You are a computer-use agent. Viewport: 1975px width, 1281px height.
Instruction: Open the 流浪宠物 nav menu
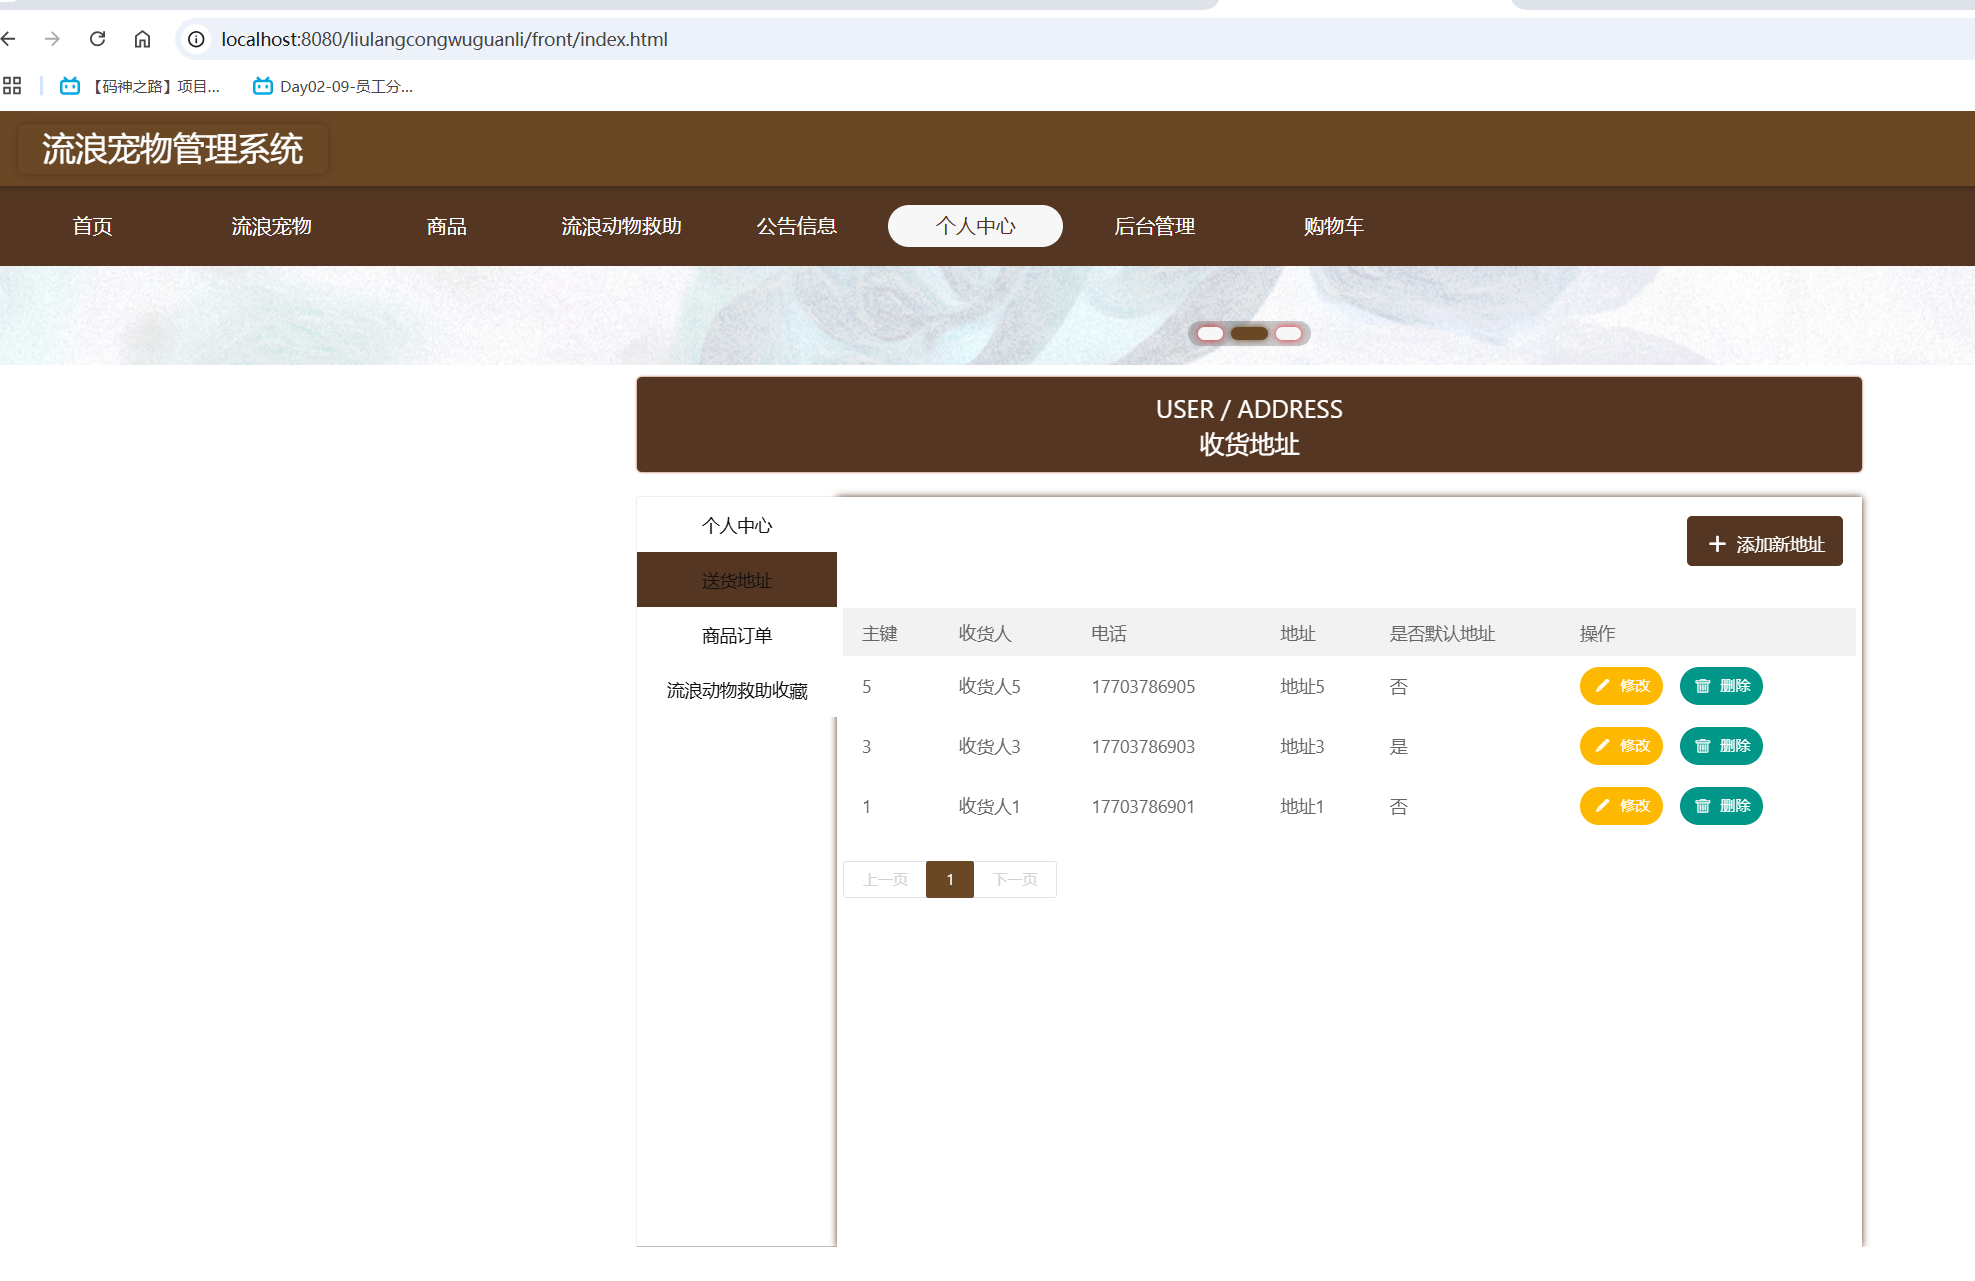[271, 226]
